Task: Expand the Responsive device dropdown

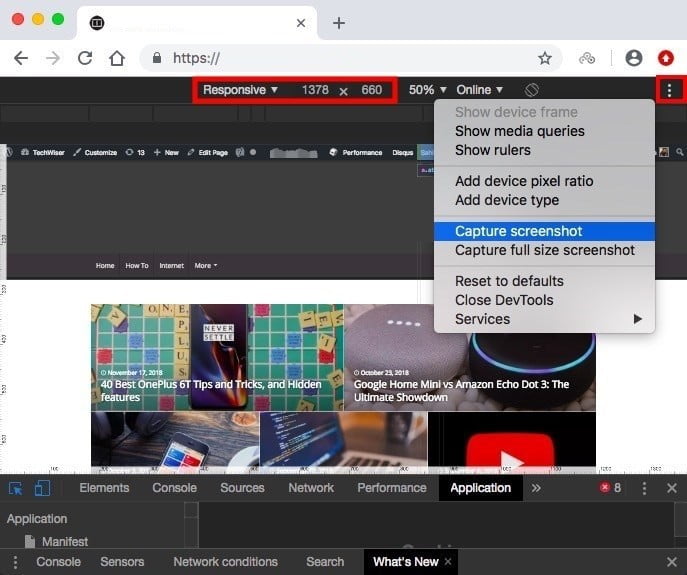Action: point(240,90)
